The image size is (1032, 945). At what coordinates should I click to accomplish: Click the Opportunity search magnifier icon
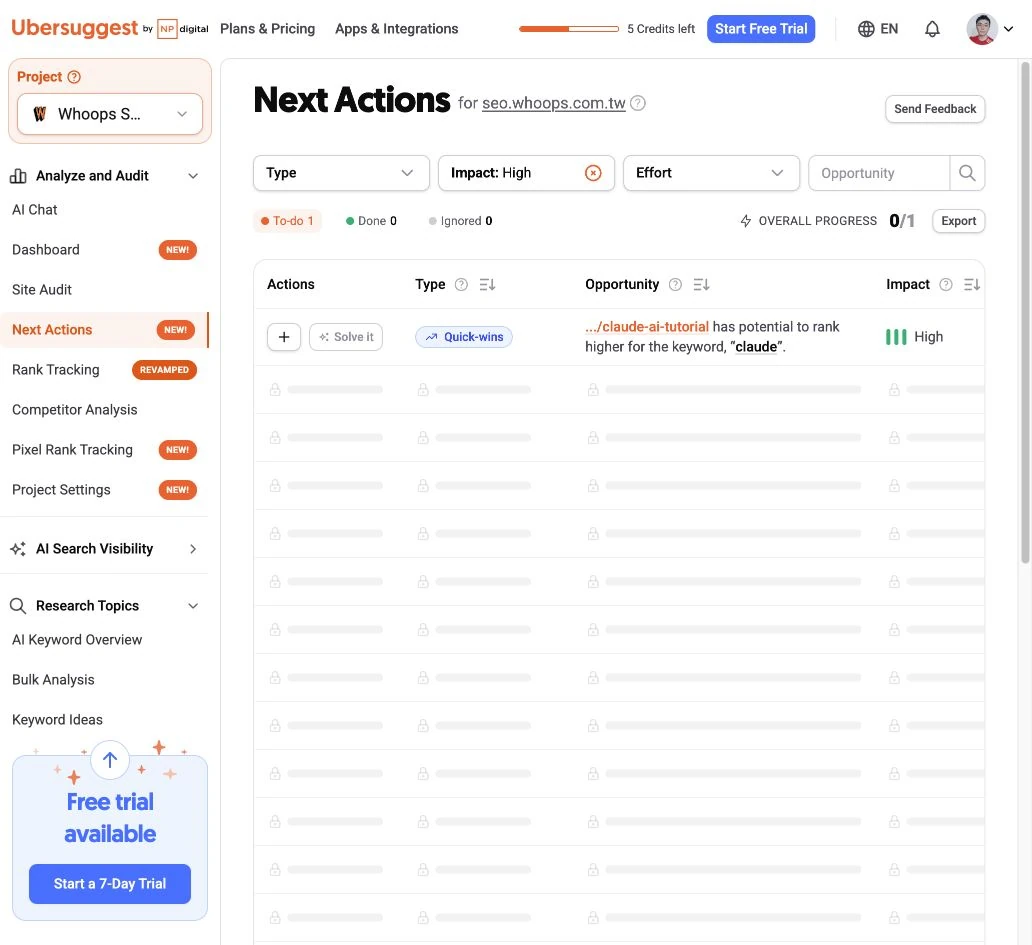(x=967, y=173)
